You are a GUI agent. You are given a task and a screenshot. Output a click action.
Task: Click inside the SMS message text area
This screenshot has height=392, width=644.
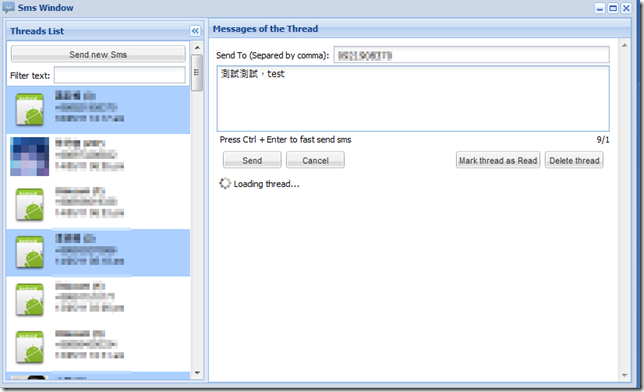(x=413, y=99)
